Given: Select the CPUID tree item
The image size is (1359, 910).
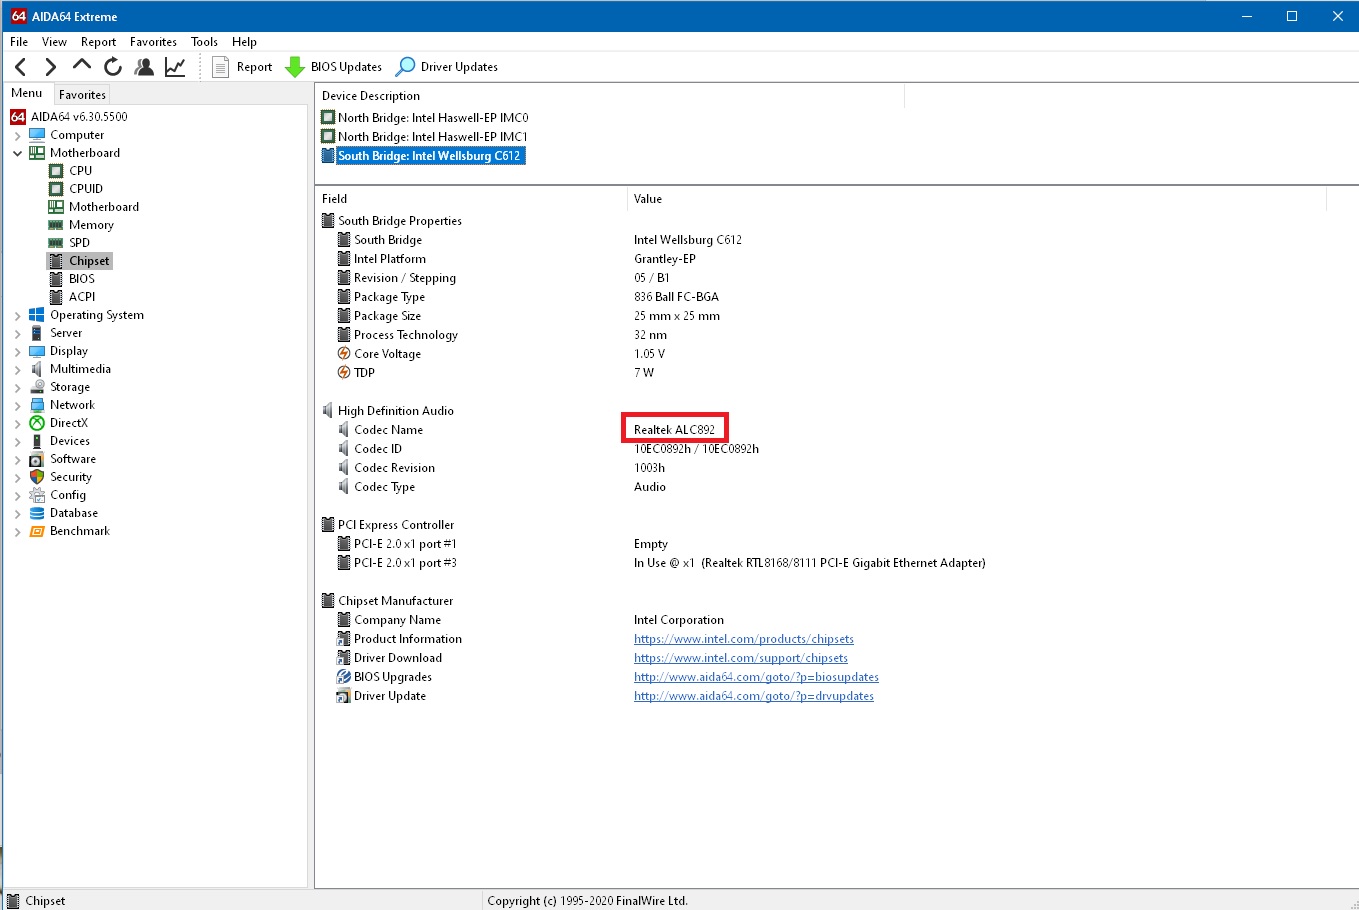Looking at the screenshot, I should tap(86, 189).
